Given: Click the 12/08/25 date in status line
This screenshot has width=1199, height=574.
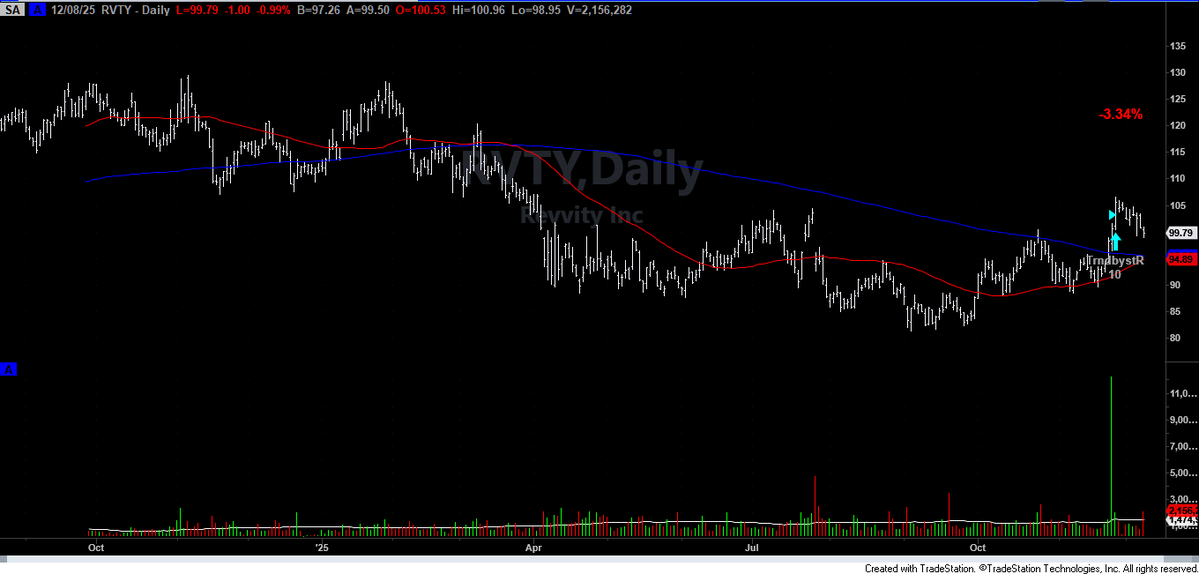Looking at the screenshot, I should tap(73, 10).
